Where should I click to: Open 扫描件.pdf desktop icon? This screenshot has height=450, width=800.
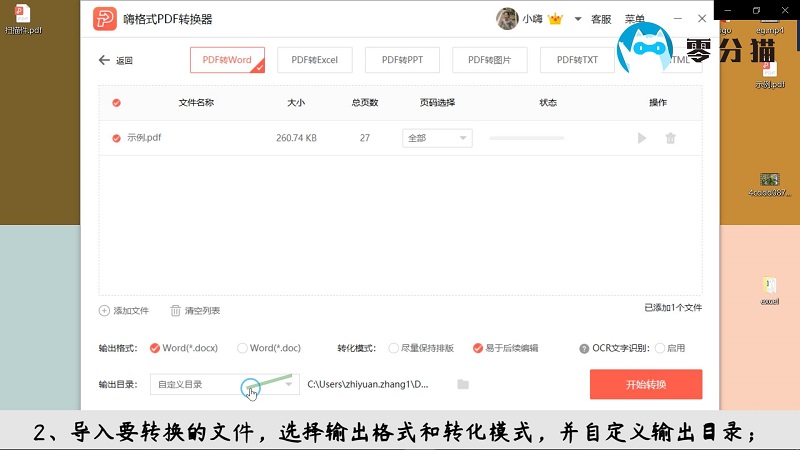click(23, 19)
